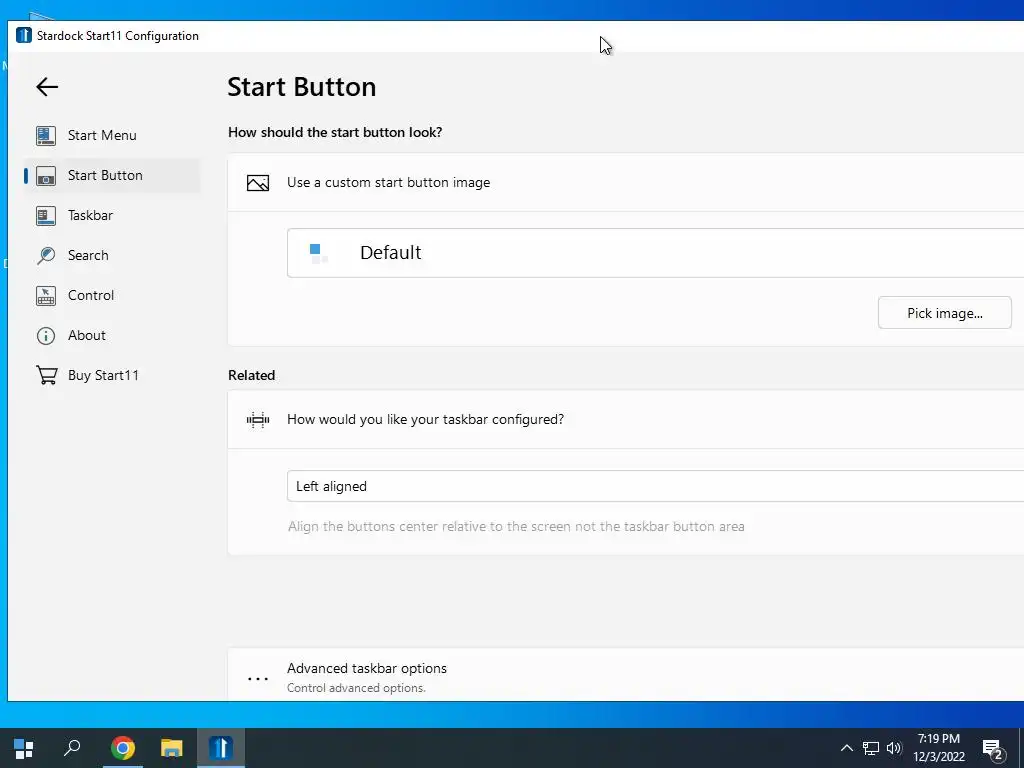Image resolution: width=1024 pixels, height=768 pixels.
Task: Go back using the left arrow
Action: [47, 87]
